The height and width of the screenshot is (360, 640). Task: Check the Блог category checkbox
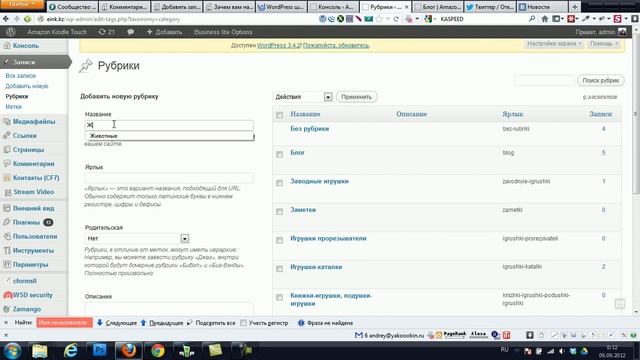[280, 154]
